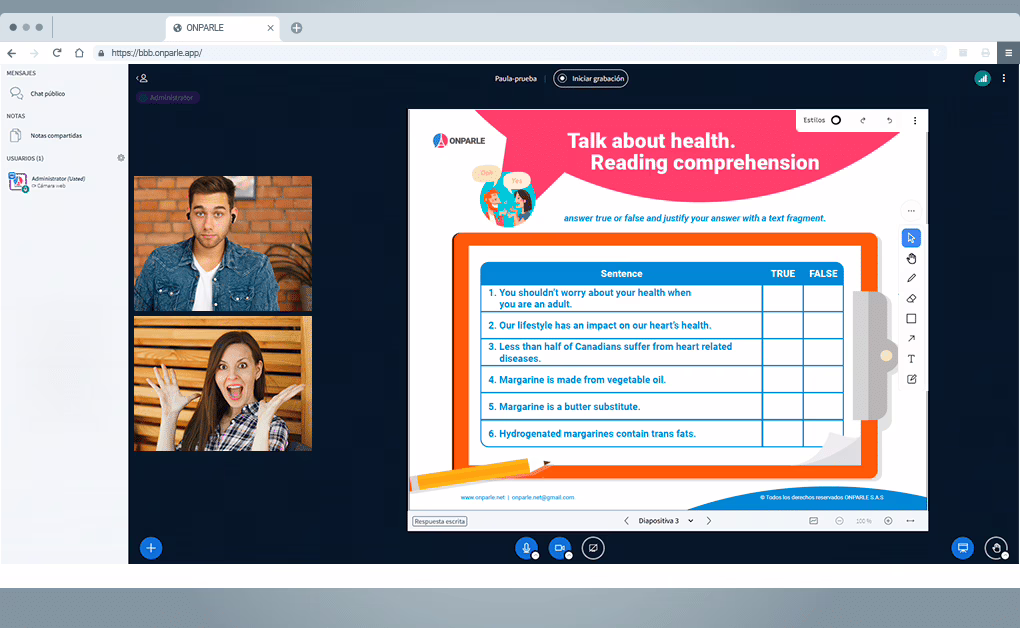
Task: Turn off the webcam
Action: (x=560, y=548)
